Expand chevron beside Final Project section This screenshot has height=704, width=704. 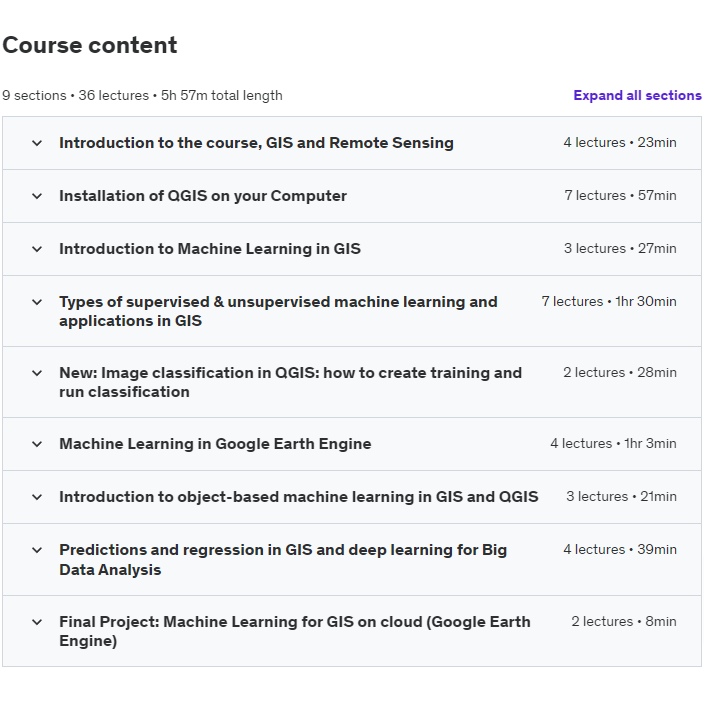(37, 622)
